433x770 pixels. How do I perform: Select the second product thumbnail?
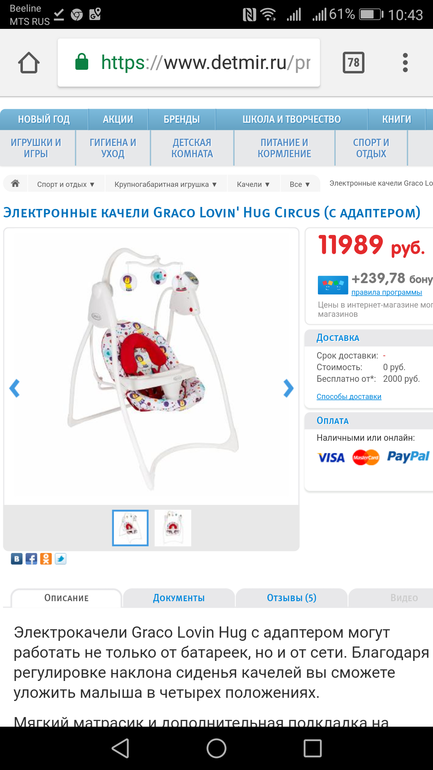(173, 528)
